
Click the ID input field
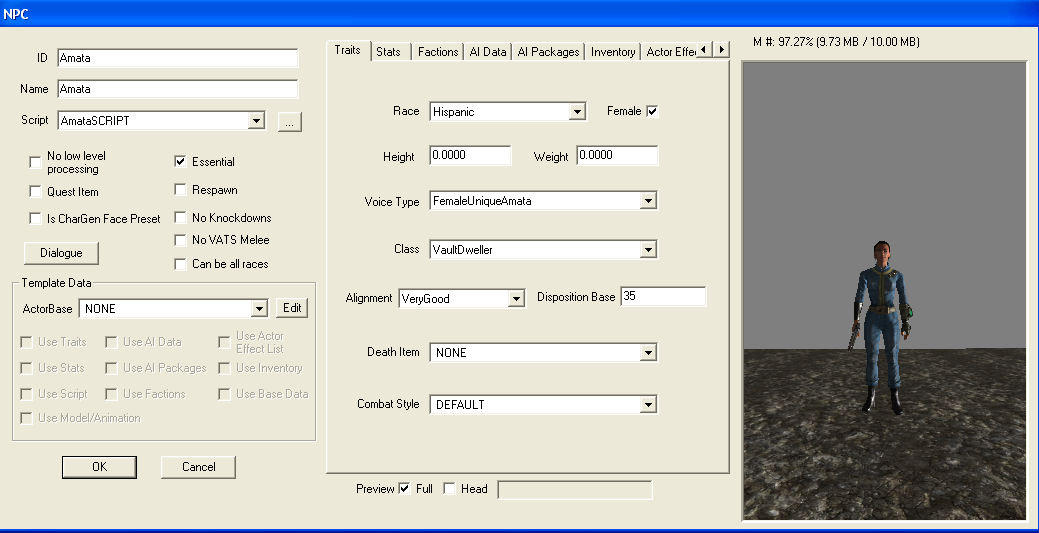pyautogui.click(x=178, y=58)
